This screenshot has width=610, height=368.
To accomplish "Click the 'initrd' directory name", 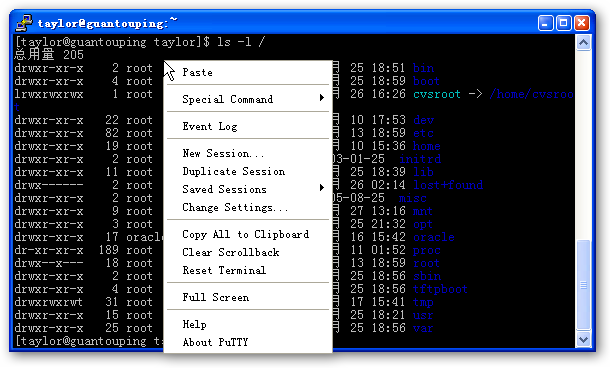I will [420, 159].
